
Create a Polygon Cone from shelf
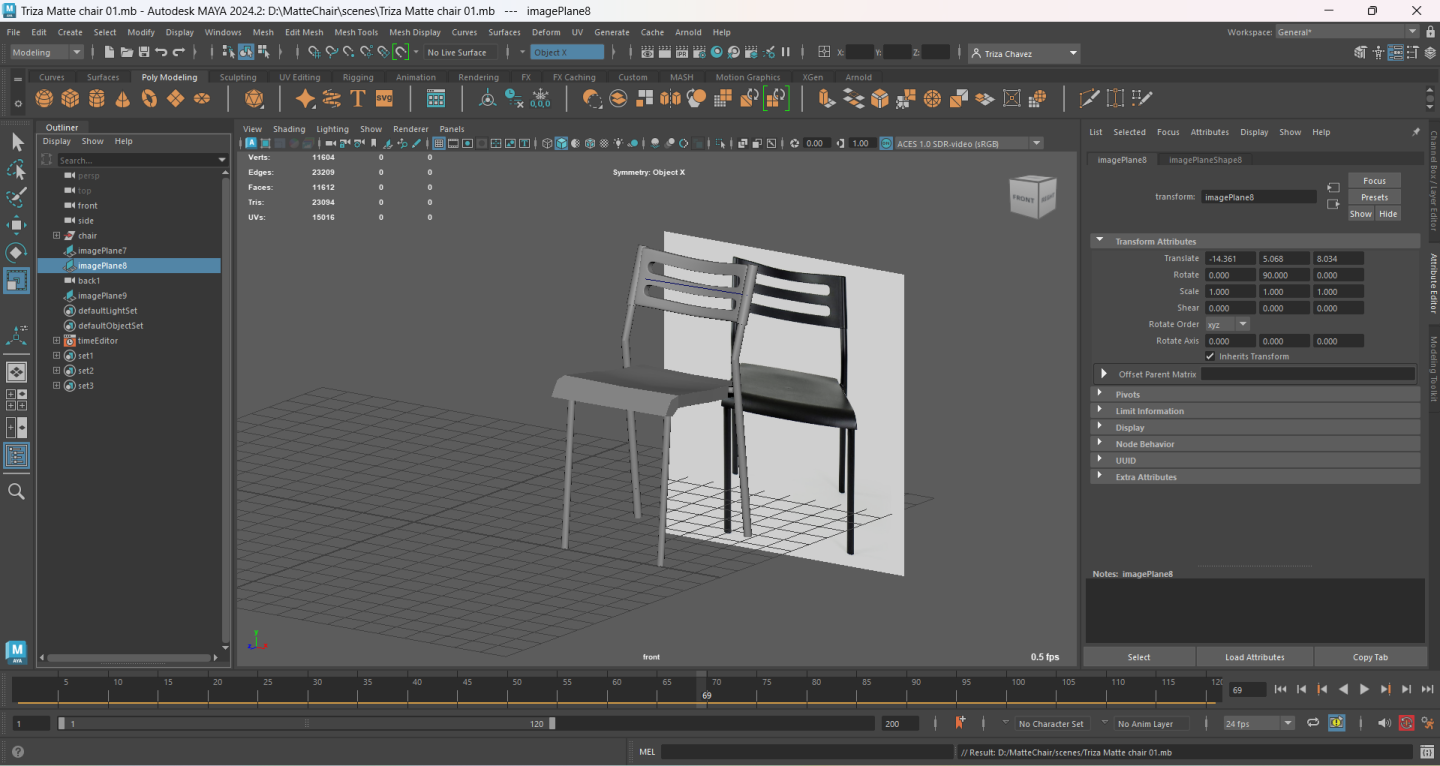122,98
